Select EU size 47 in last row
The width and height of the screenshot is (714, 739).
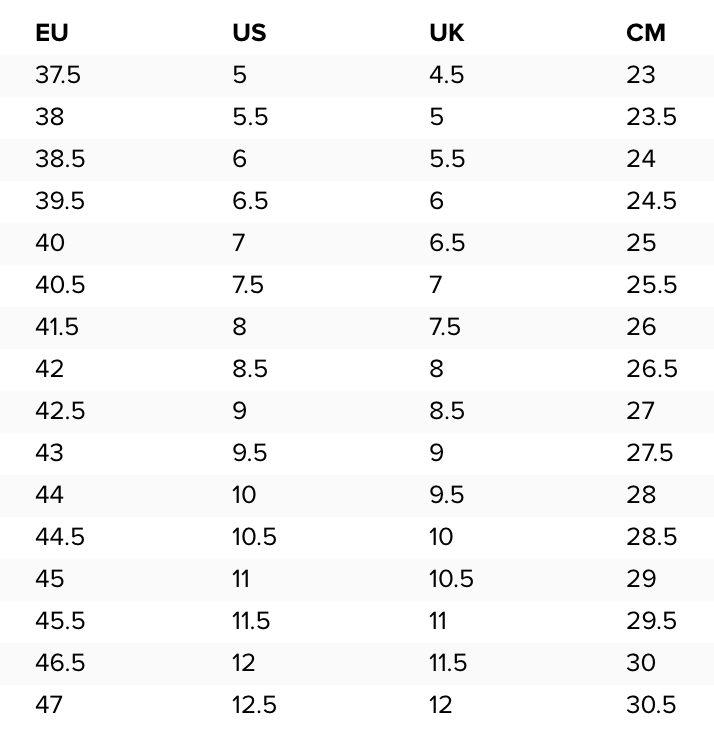pos(48,705)
